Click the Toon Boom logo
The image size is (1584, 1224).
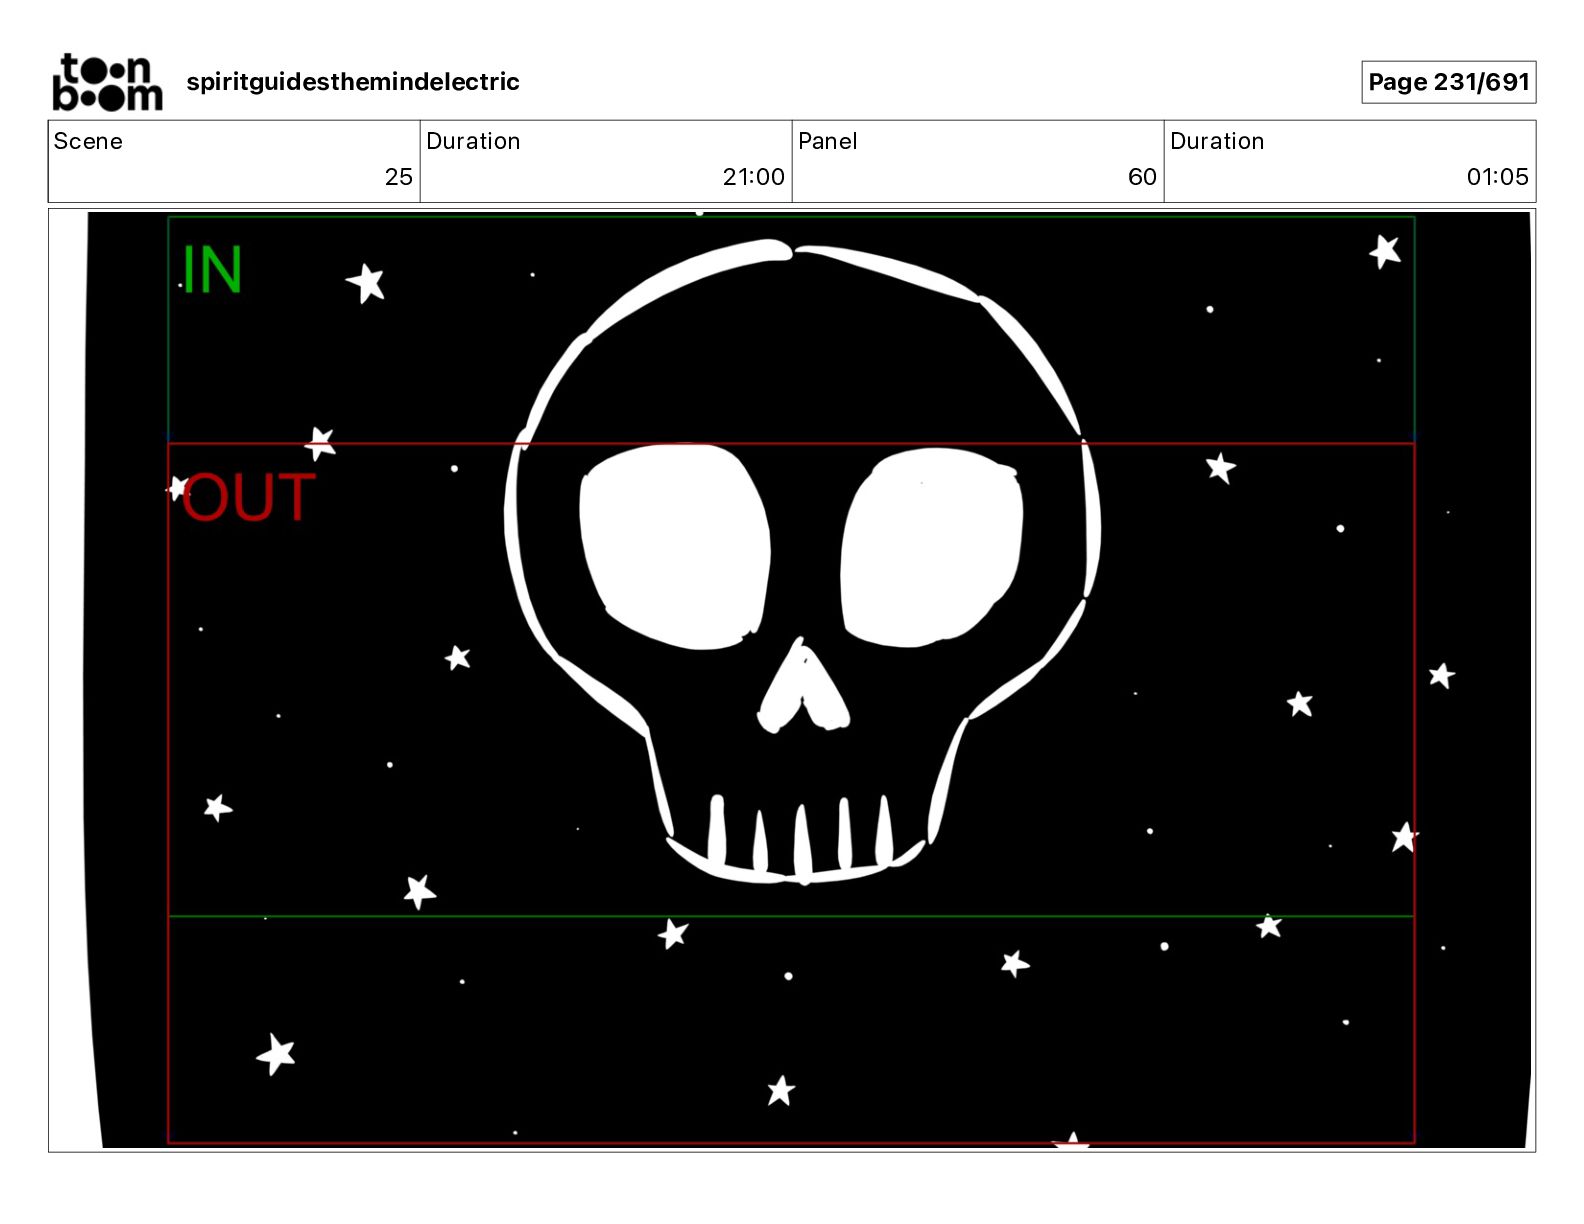coord(107,82)
